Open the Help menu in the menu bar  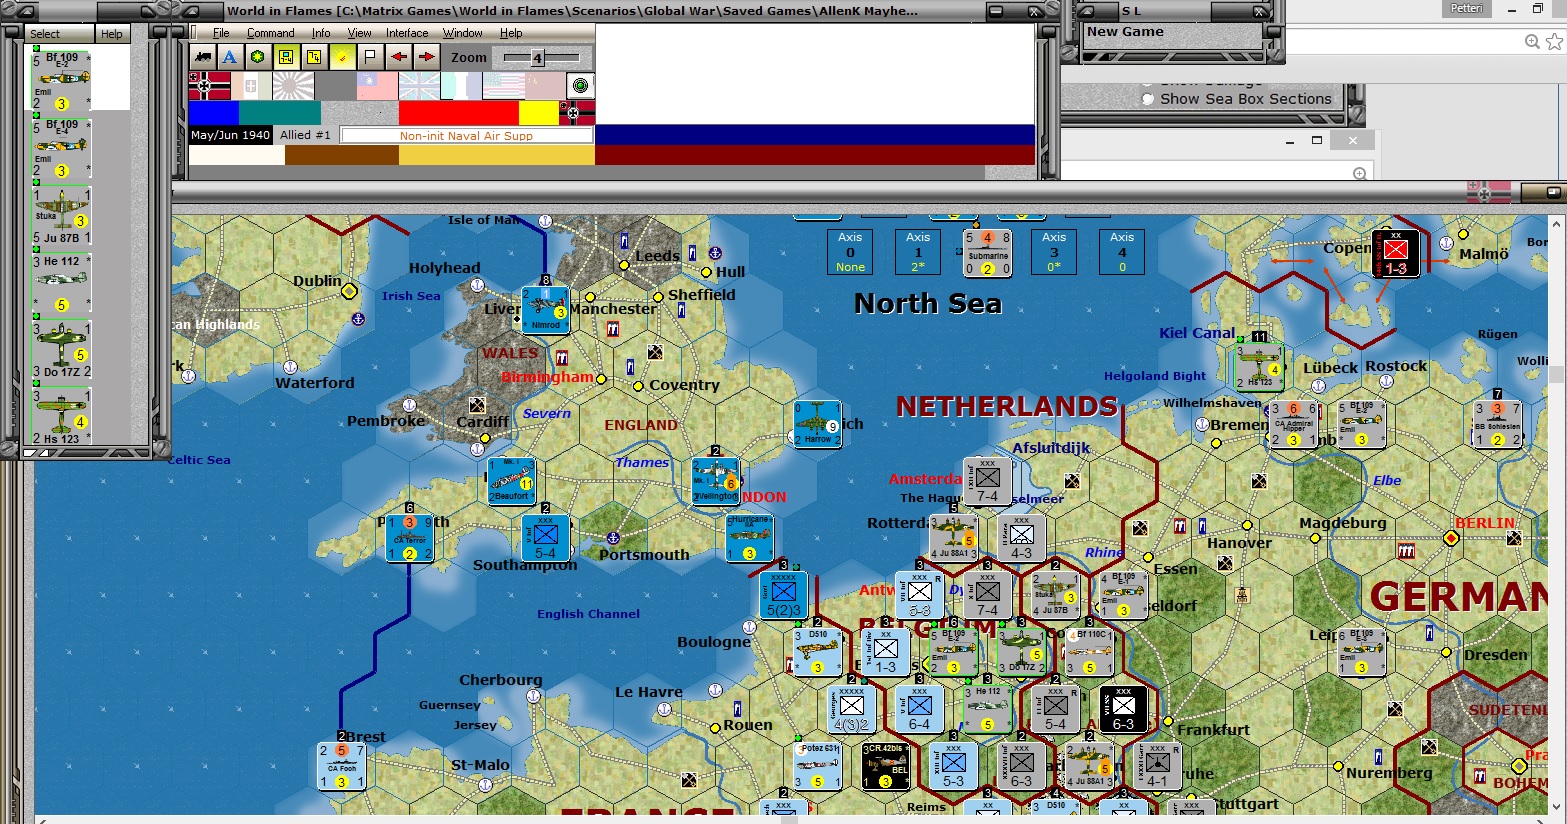(x=511, y=33)
